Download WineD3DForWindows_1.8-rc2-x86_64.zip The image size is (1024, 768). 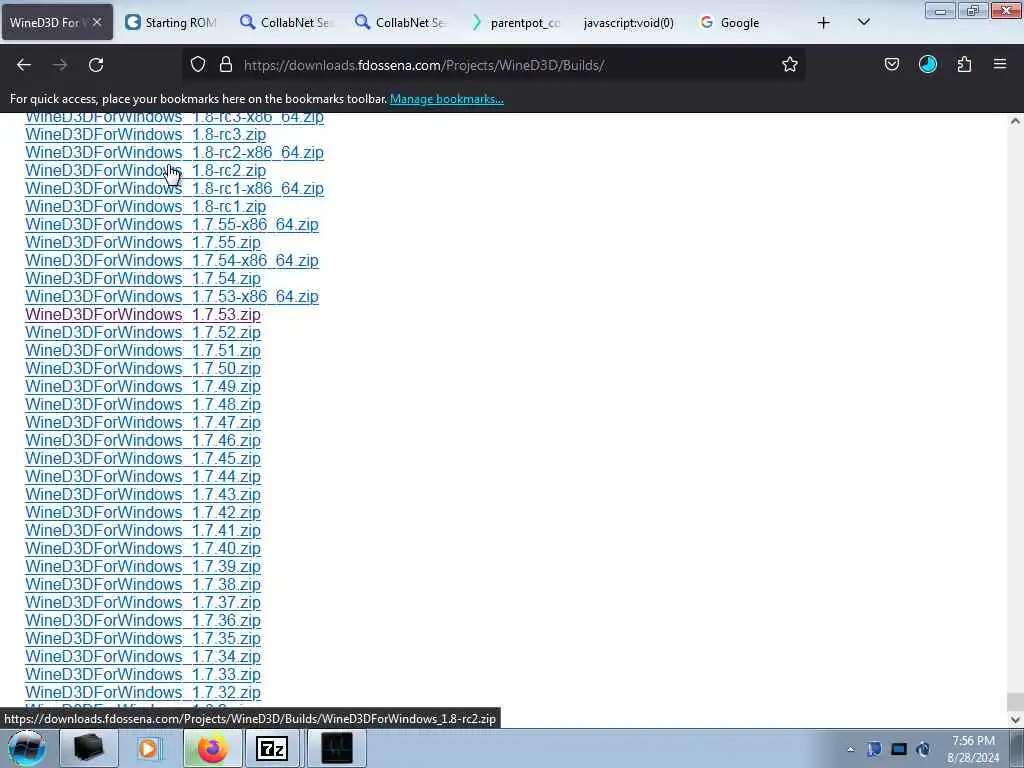click(x=174, y=152)
